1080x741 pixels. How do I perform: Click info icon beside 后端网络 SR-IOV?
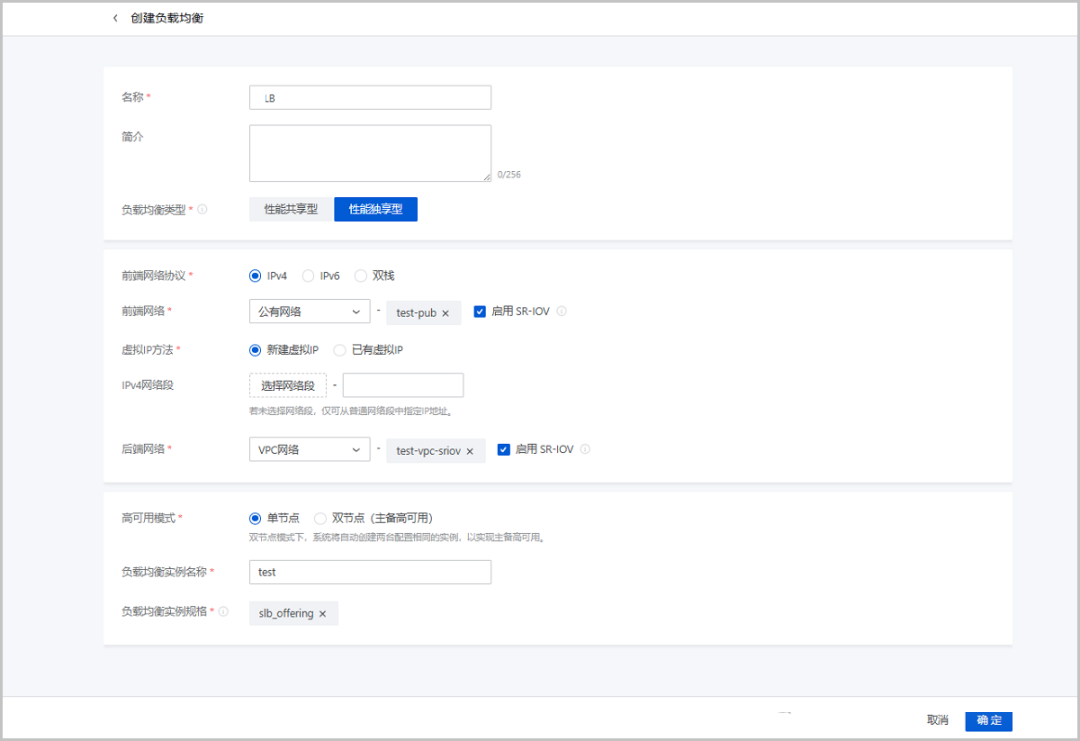pyautogui.click(x=585, y=449)
